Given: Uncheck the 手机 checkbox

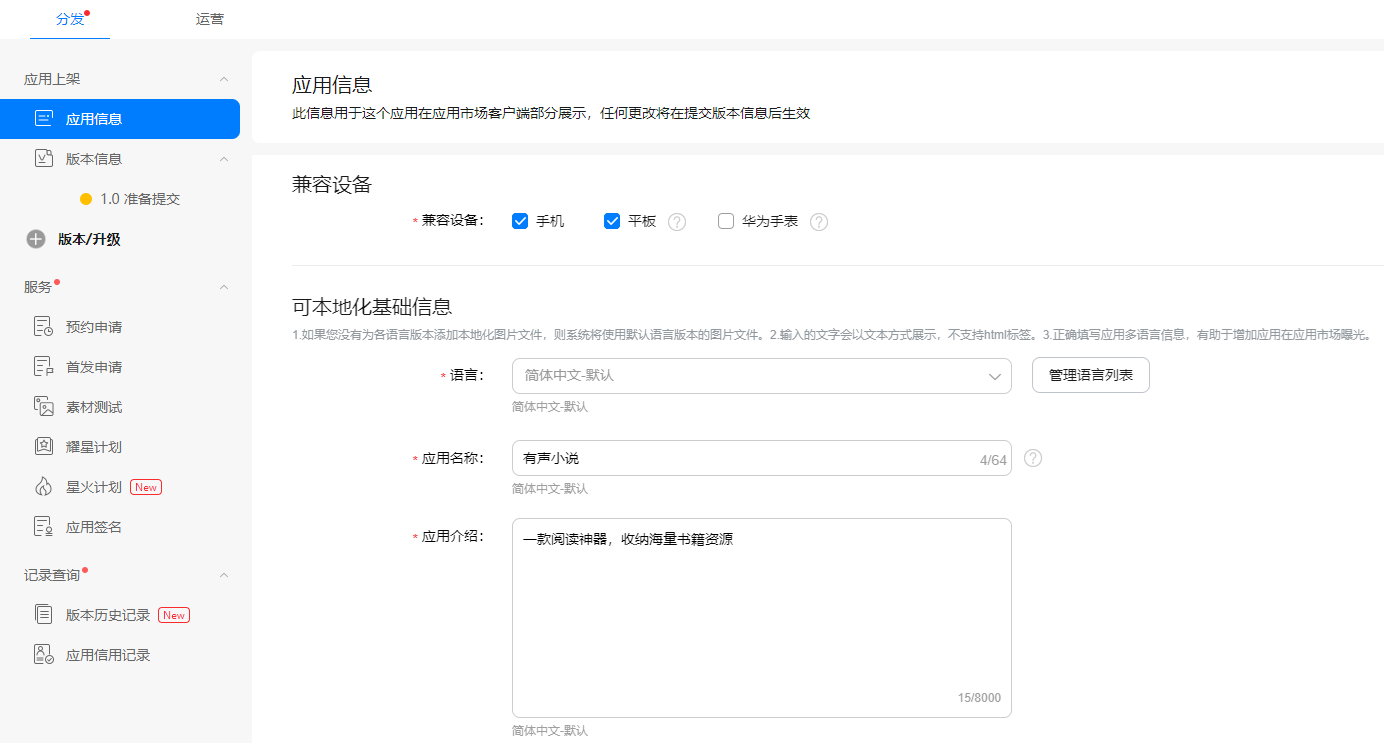Looking at the screenshot, I should [520, 221].
